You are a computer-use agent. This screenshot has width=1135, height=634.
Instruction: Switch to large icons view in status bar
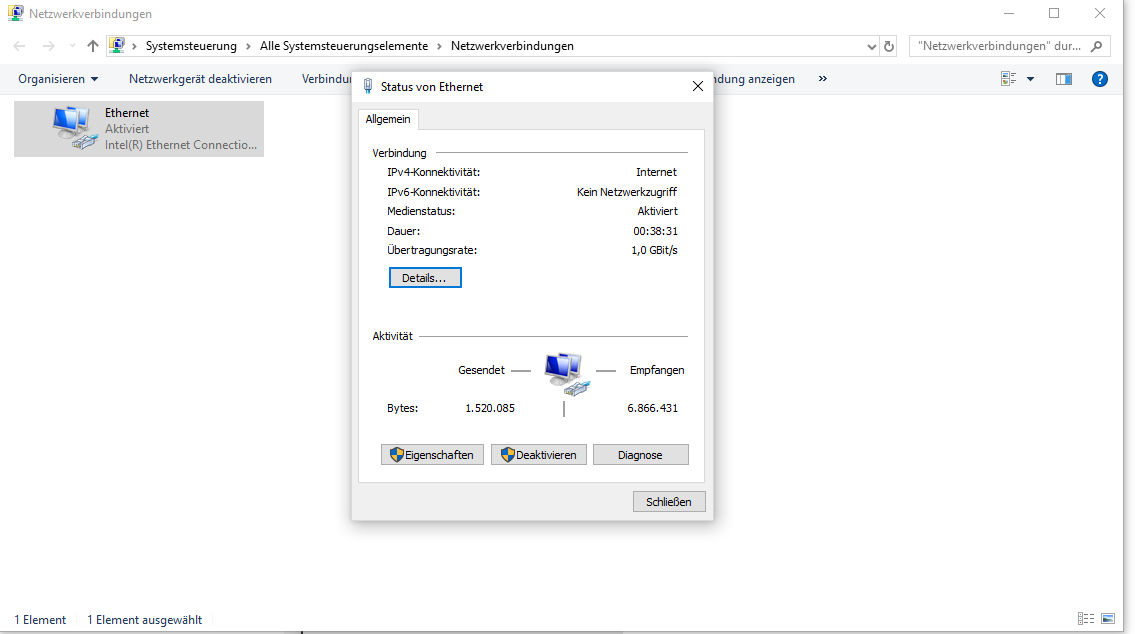(x=1108, y=619)
